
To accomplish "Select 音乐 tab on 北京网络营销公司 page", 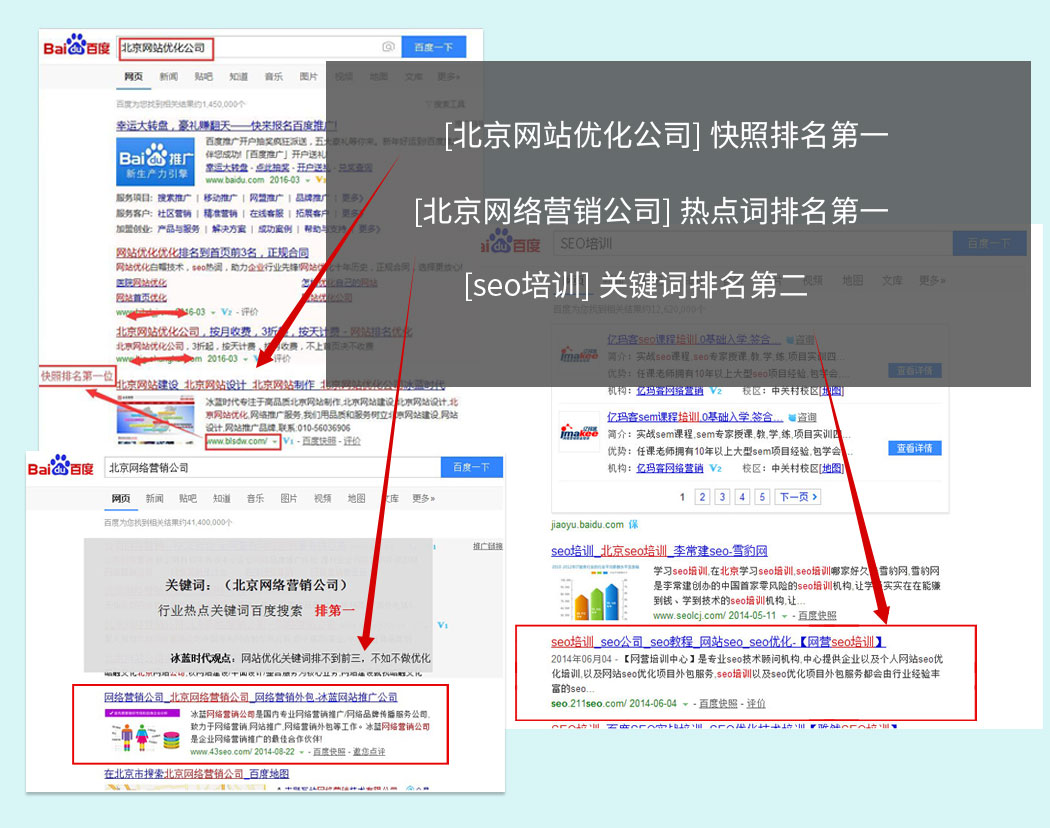I will pos(255,498).
